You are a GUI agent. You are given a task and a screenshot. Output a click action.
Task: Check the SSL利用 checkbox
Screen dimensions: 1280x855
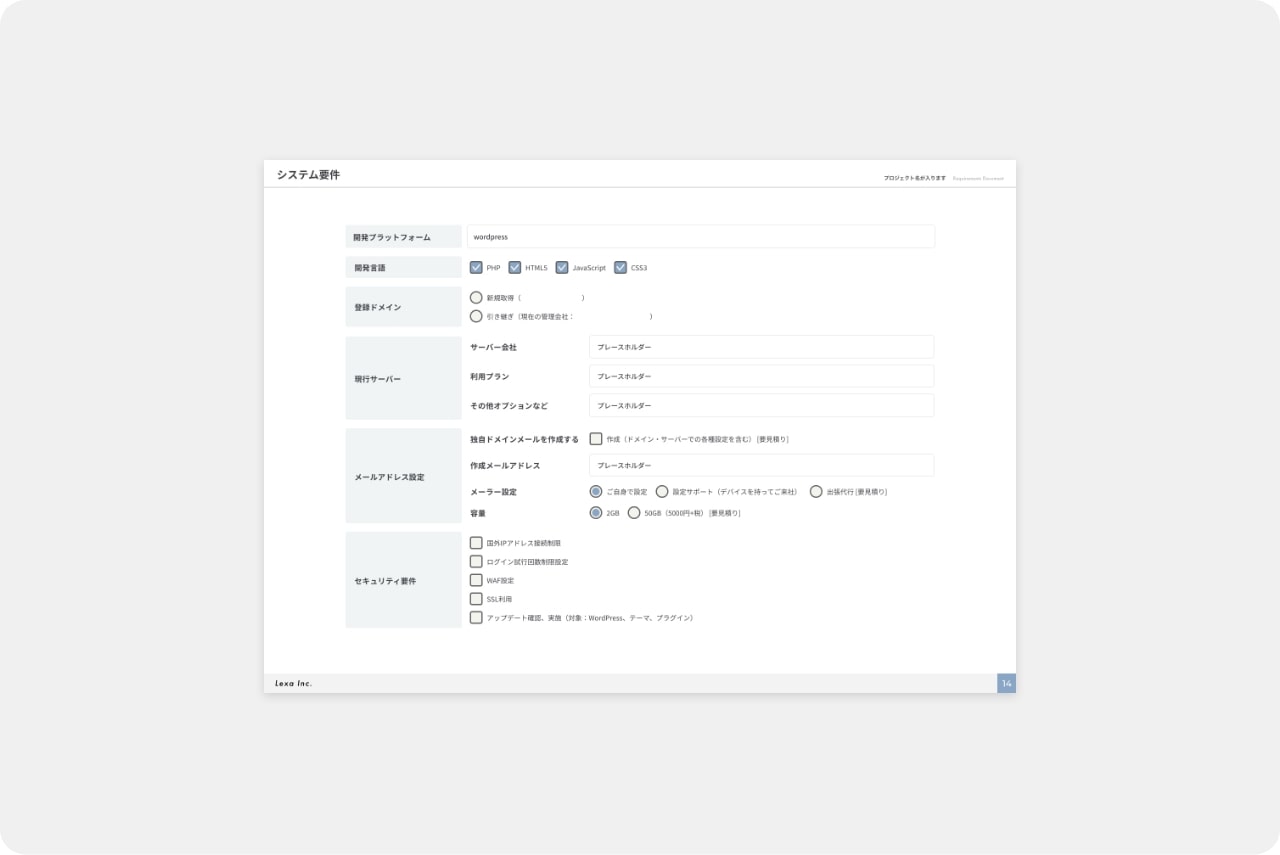[476, 598]
